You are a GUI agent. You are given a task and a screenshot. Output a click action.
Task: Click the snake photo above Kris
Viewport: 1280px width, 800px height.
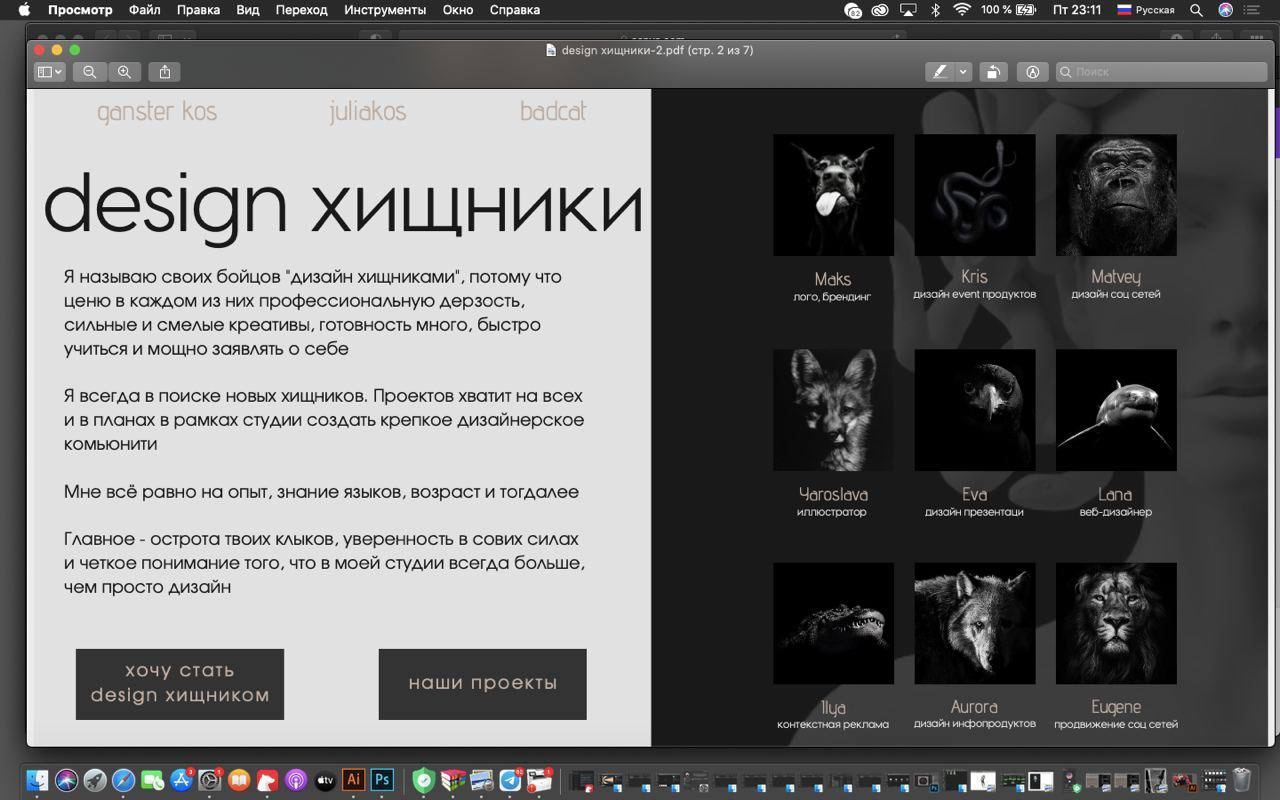[x=975, y=195]
